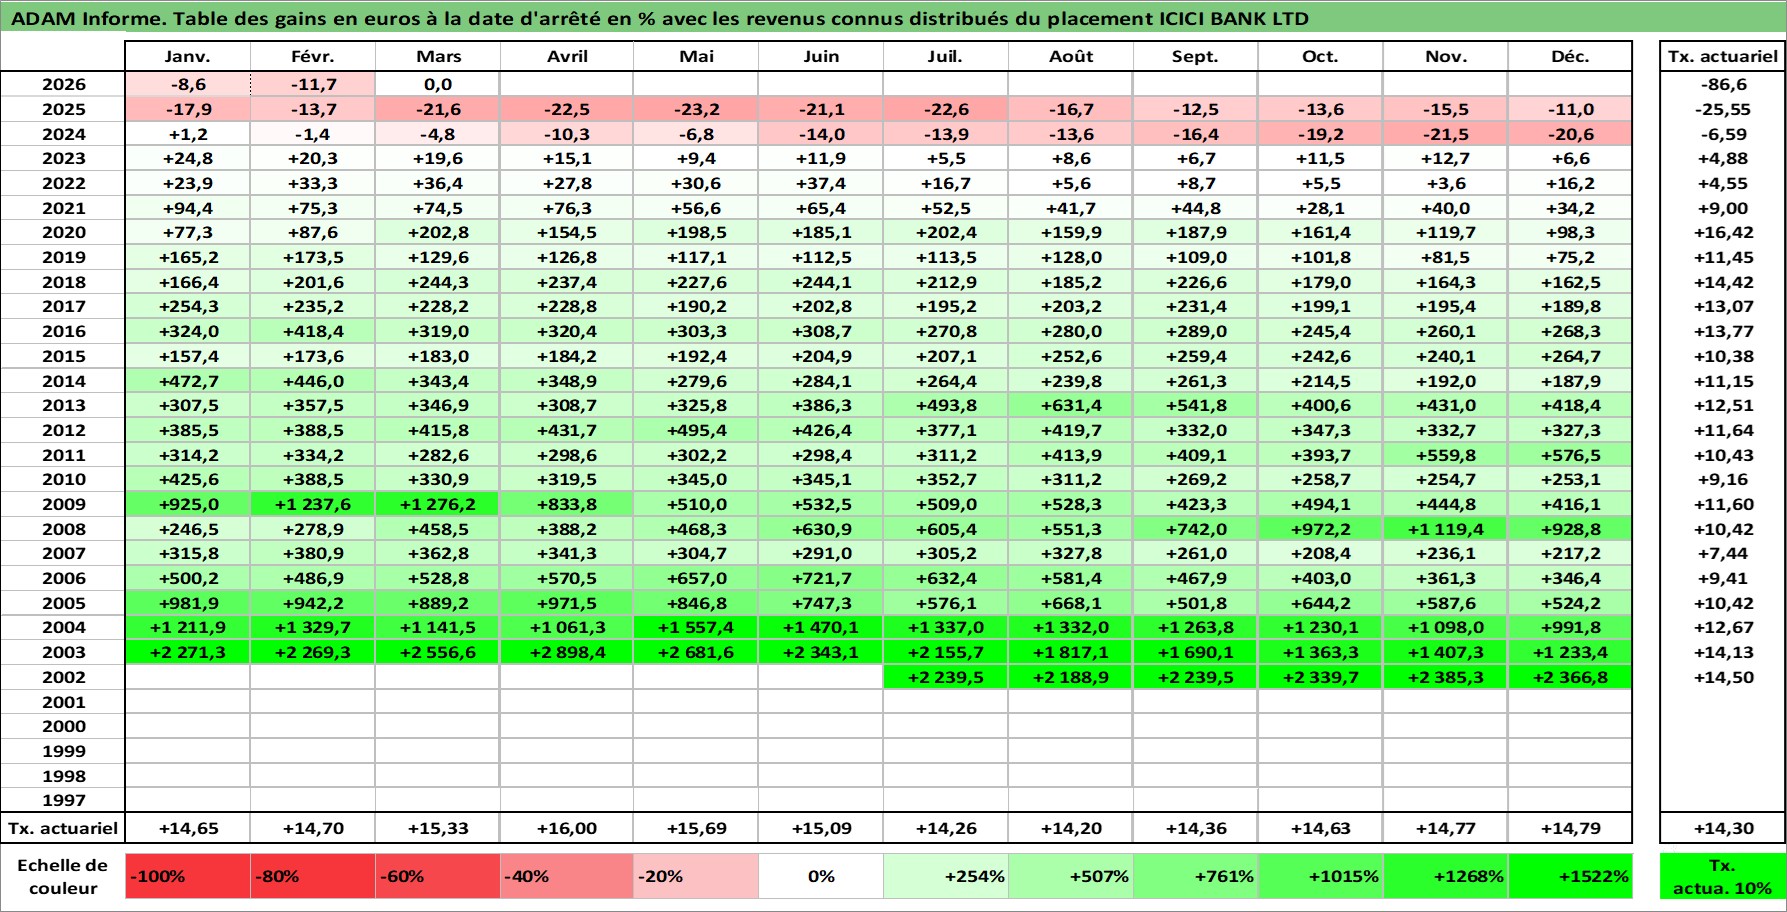The image size is (1787, 912).
Task: Click the cell with value +1 237,6
Action: click(x=313, y=504)
